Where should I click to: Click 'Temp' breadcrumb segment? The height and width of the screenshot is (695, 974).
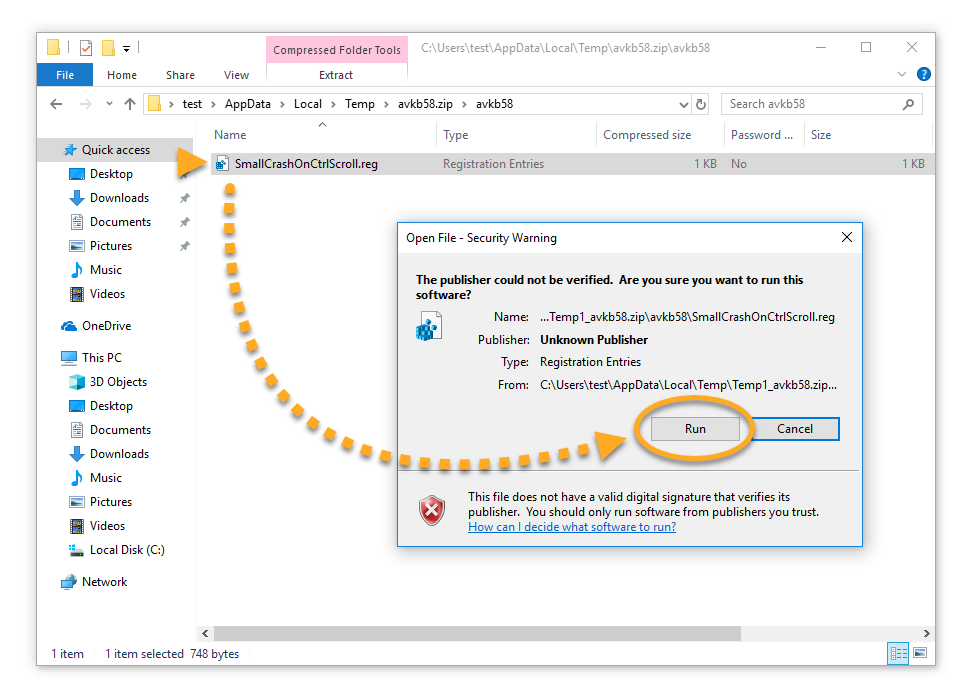click(360, 104)
